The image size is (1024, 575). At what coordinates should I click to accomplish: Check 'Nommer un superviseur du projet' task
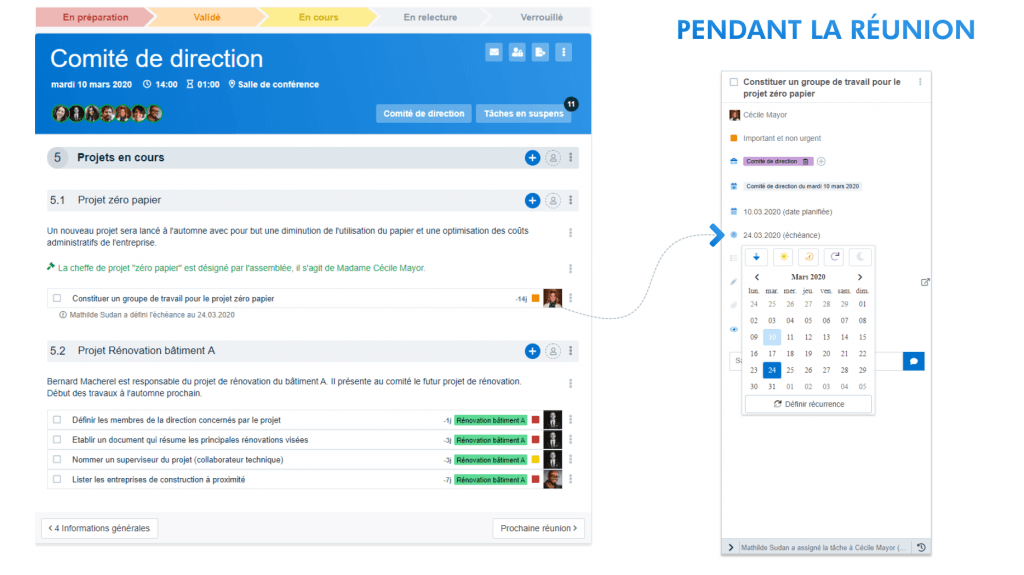coord(57,459)
